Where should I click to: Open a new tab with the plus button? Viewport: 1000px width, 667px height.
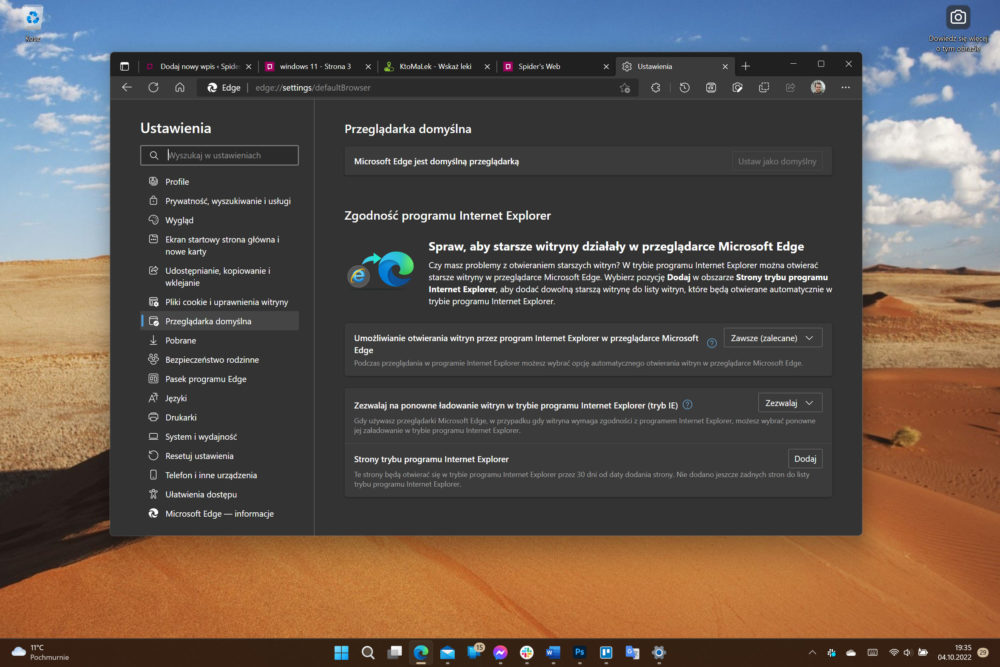(x=746, y=66)
